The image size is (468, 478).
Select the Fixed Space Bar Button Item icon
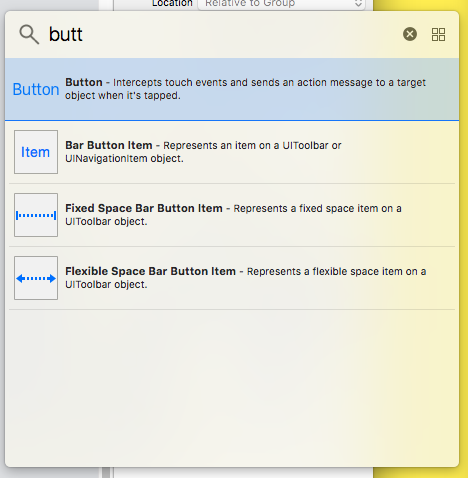point(36,215)
